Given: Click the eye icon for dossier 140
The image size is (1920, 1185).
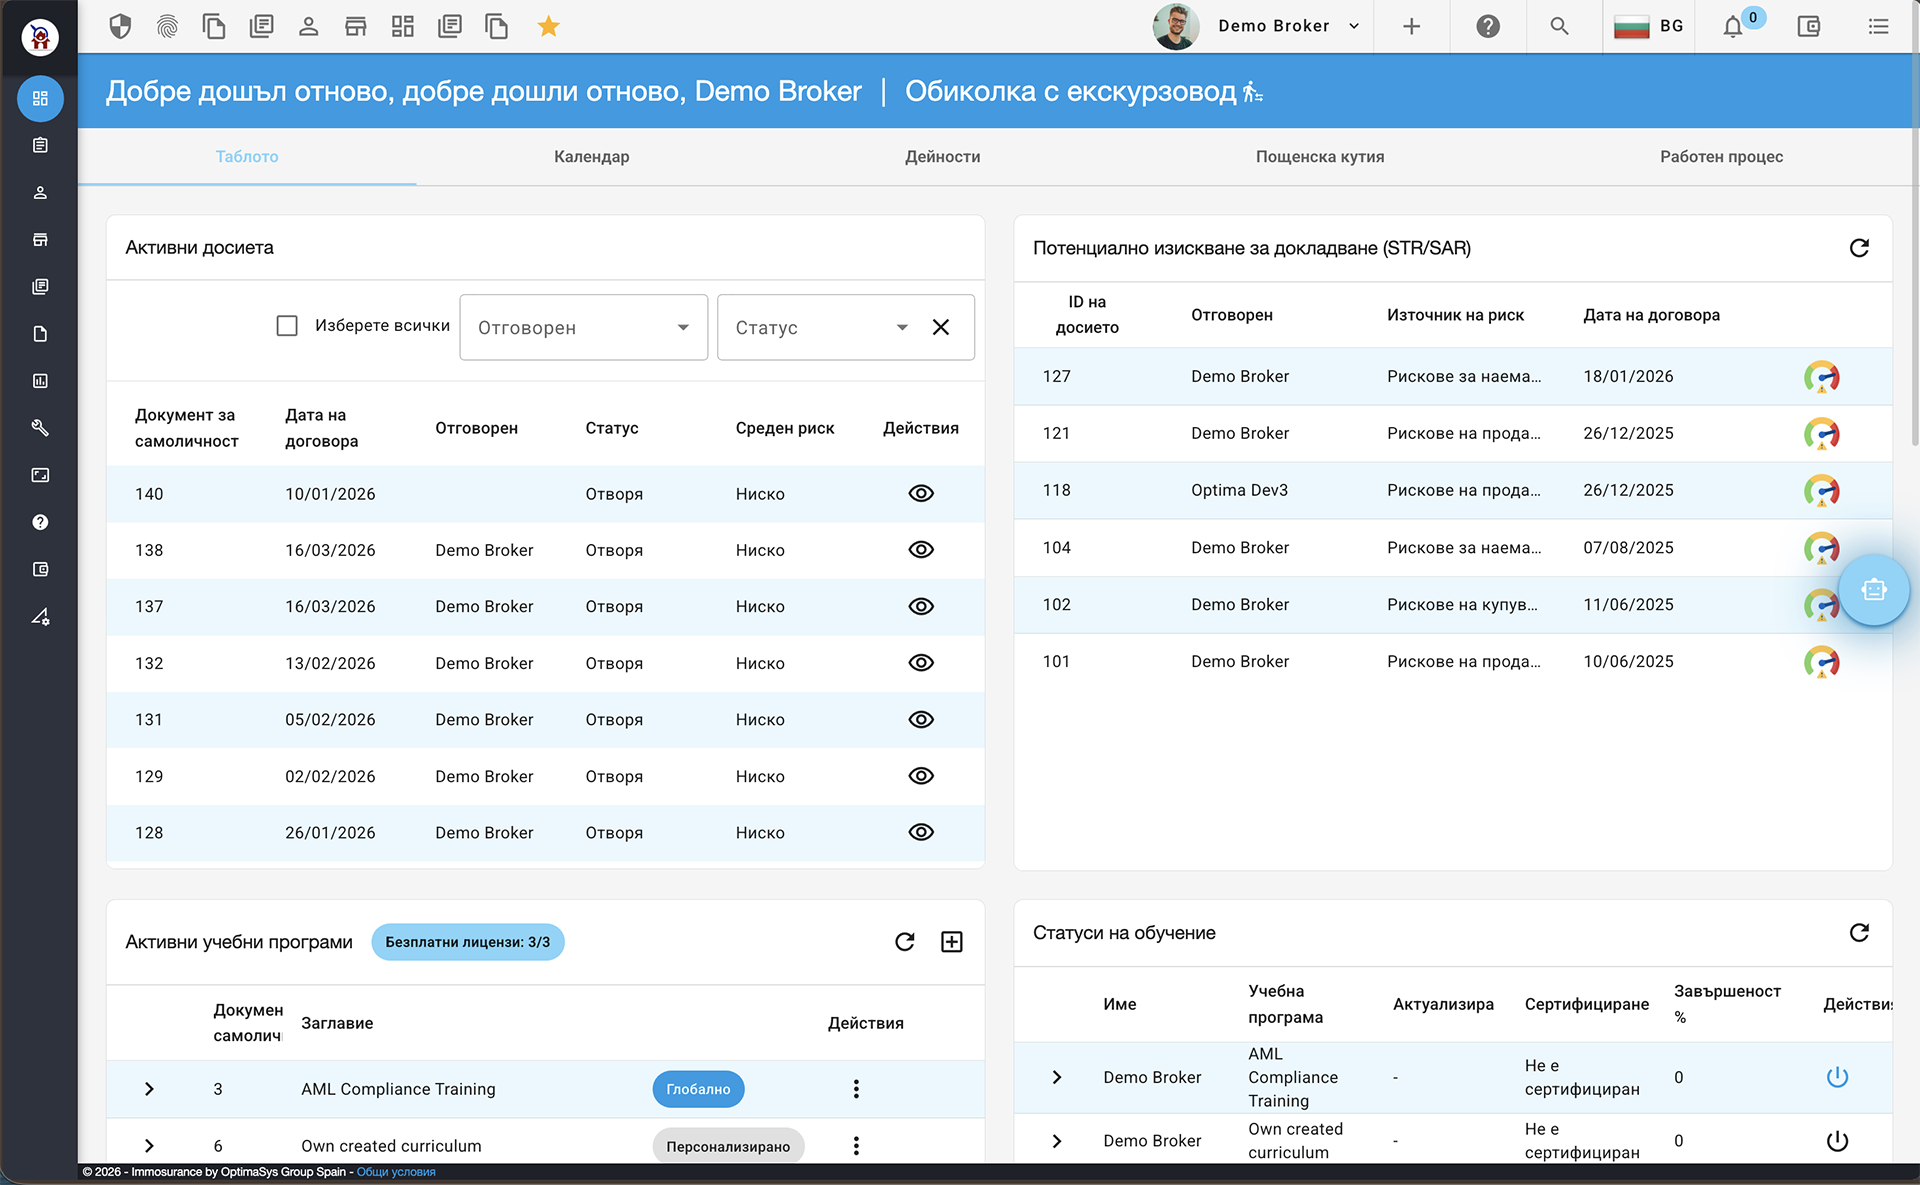Looking at the screenshot, I should 921,493.
